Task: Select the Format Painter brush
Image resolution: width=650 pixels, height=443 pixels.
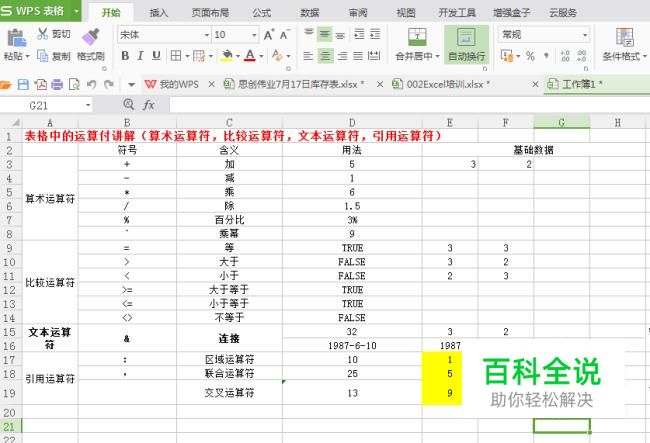Action: 90,36
